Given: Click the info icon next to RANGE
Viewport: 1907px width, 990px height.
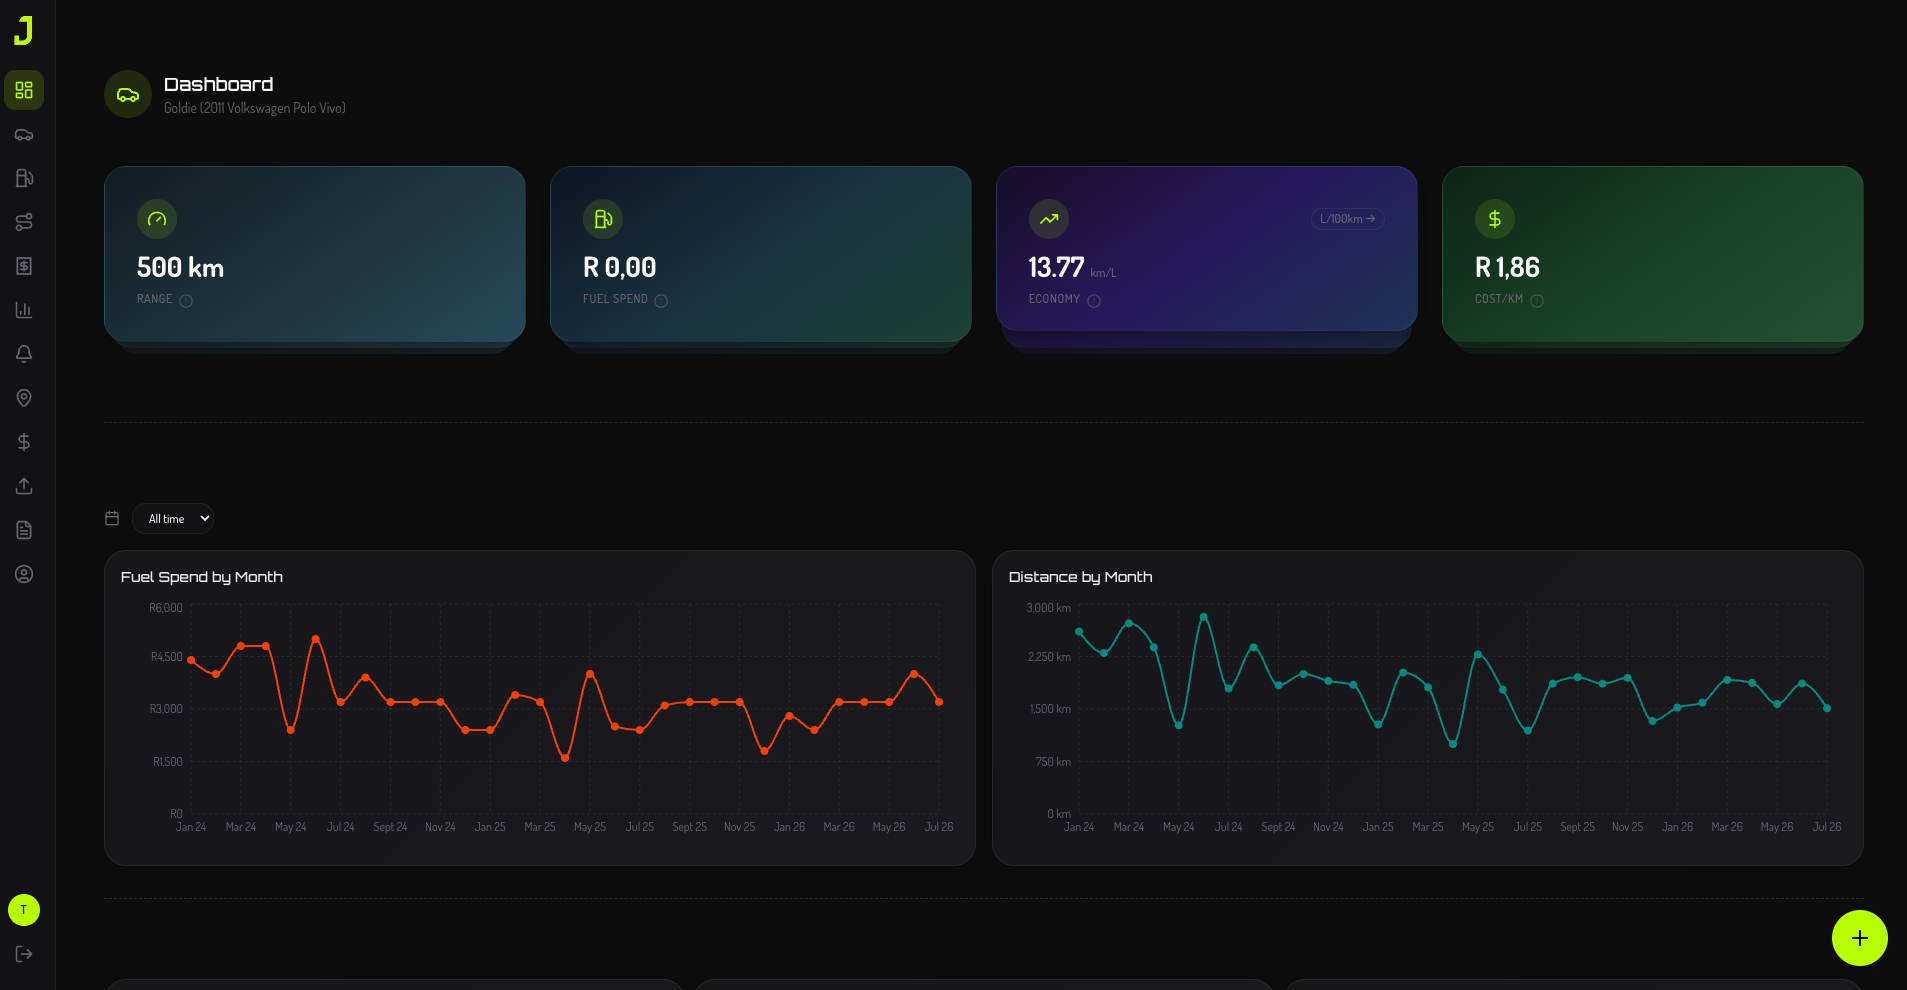Looking at the screenshot, I should (186, 301).
